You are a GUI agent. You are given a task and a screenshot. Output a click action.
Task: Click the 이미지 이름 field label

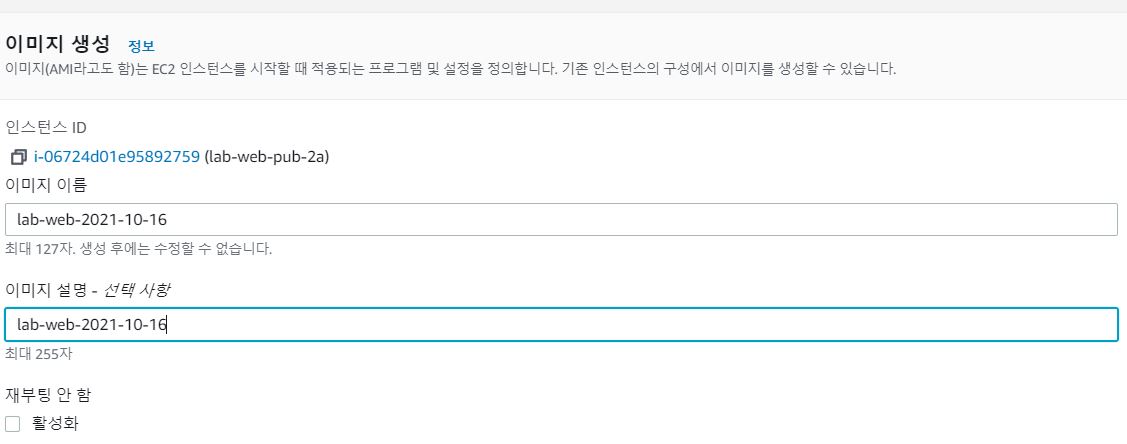click(x=46, y=184)
